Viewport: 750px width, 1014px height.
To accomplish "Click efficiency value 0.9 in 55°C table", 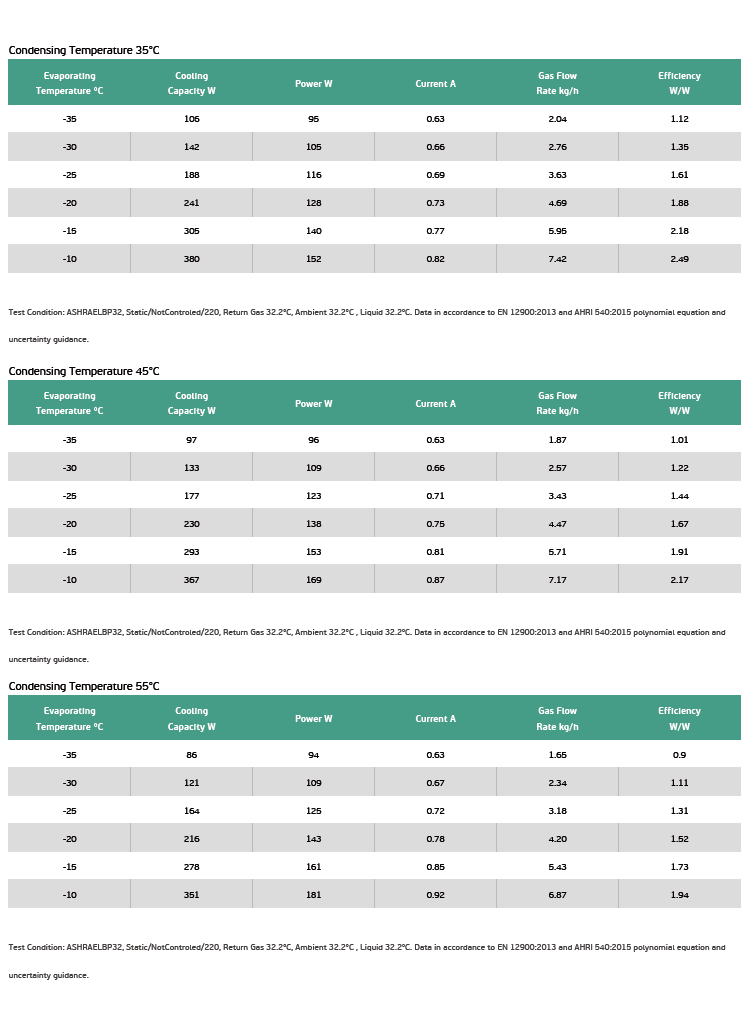I will coord(680,755).
